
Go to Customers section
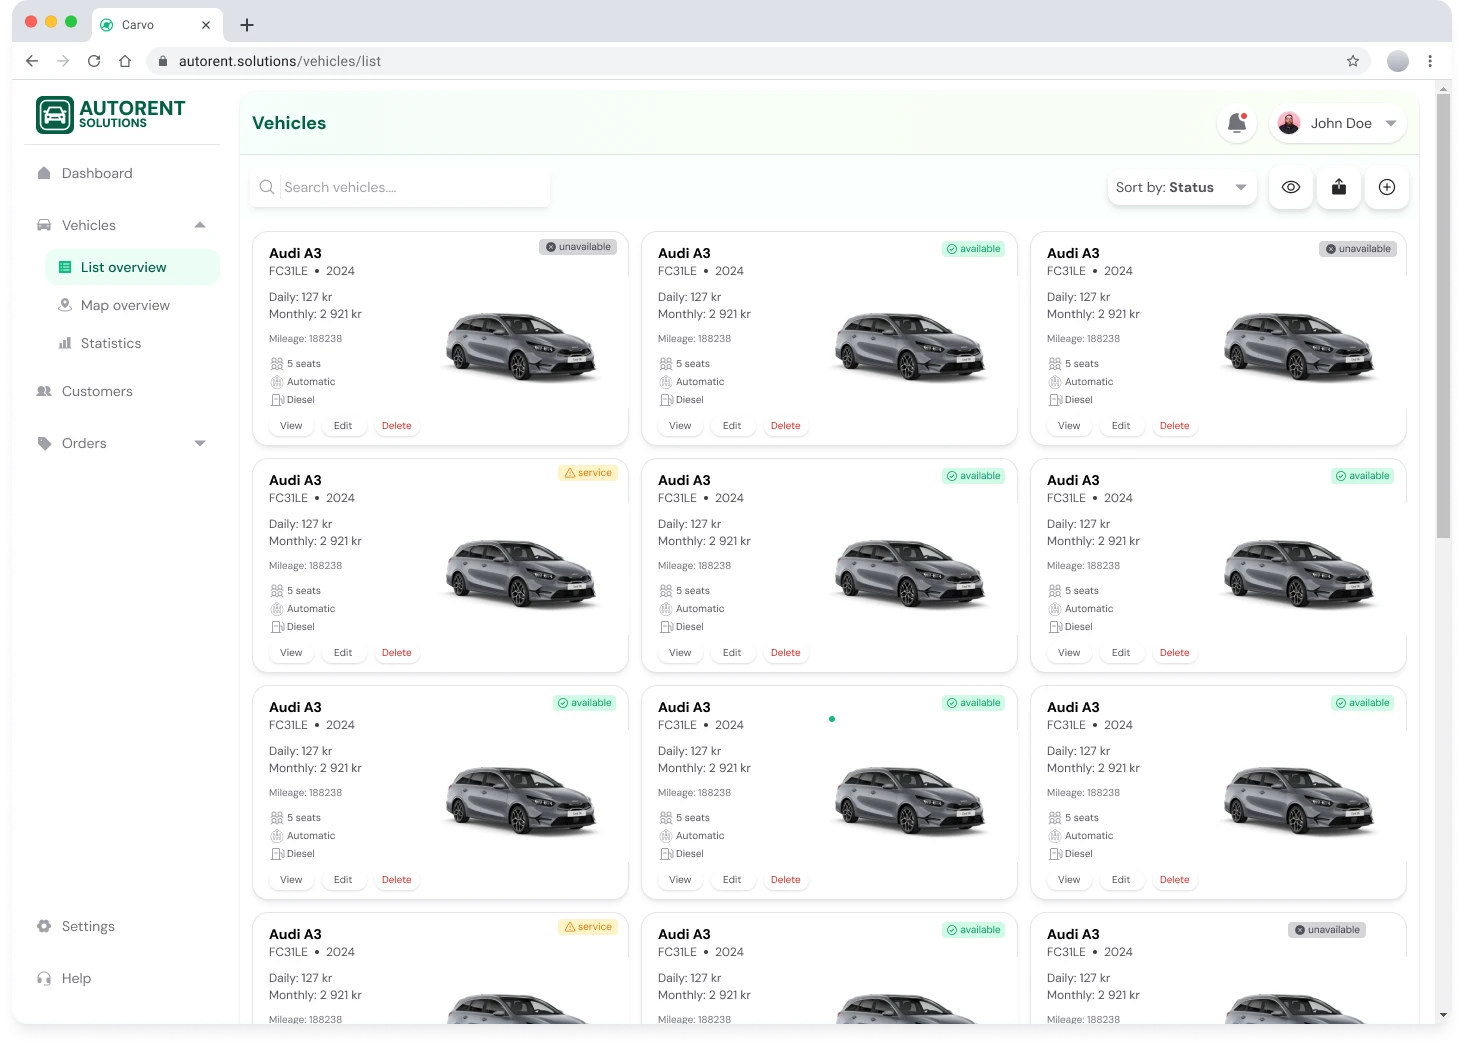97,391
